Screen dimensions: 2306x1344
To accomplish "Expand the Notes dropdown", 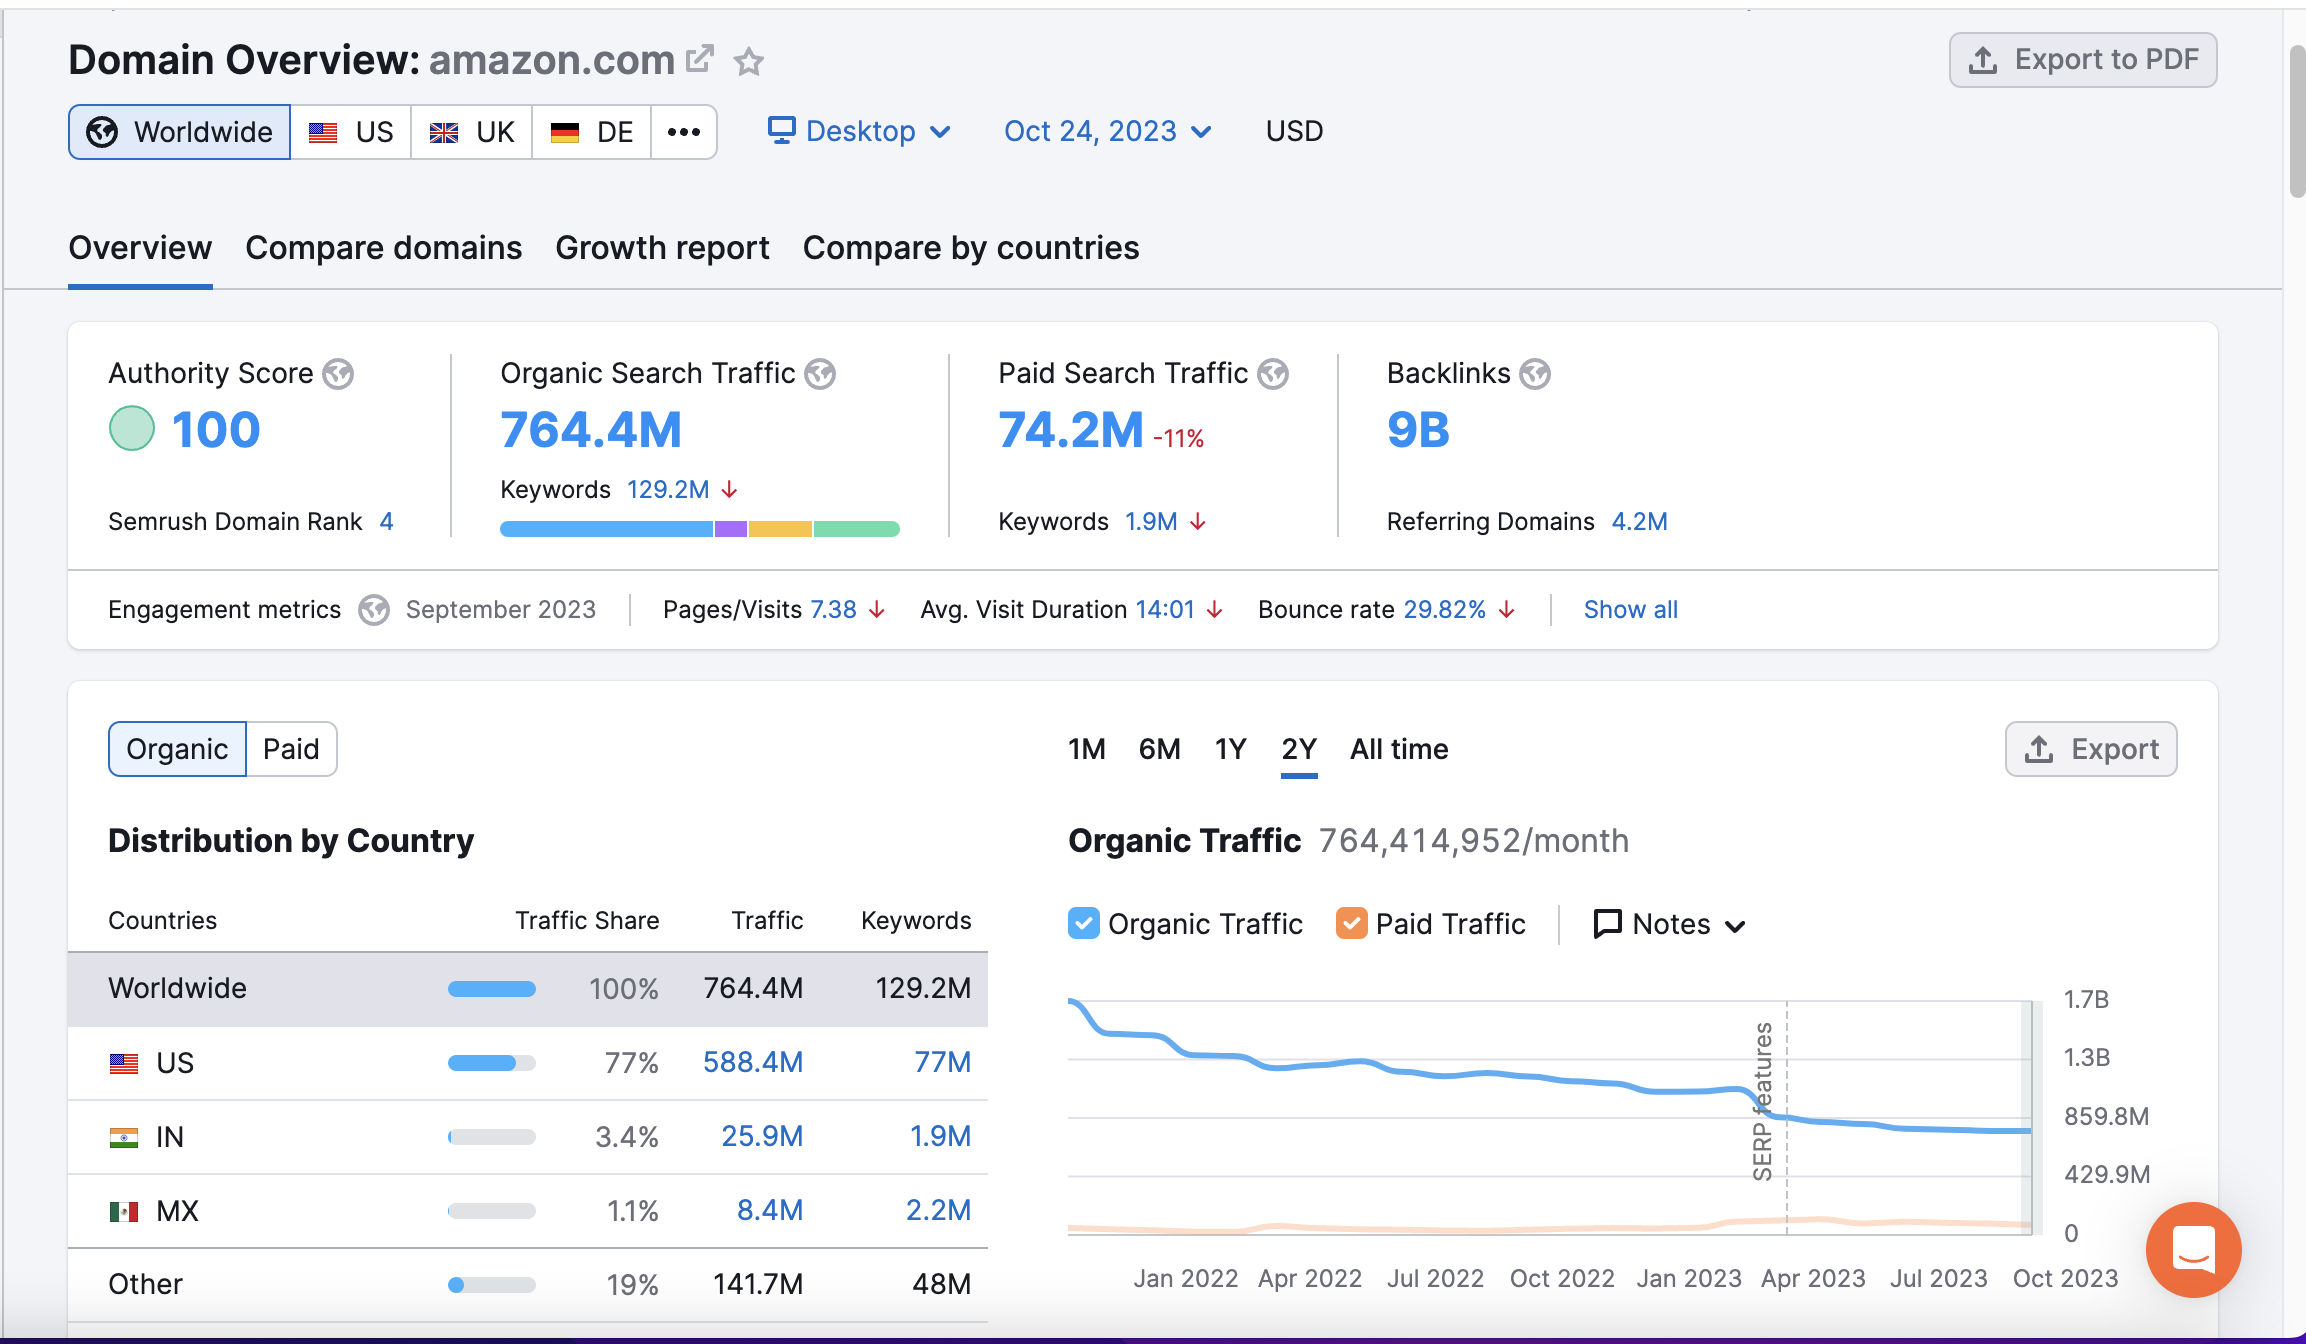I will pyautogui.click(x=1669, y=924).
